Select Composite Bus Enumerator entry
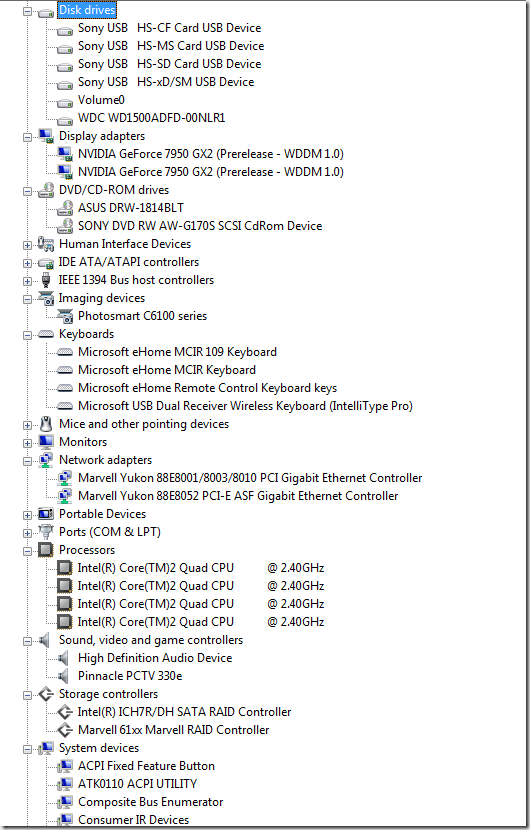The height and width of the screenshot is (830, 530). tap(150, 802)
